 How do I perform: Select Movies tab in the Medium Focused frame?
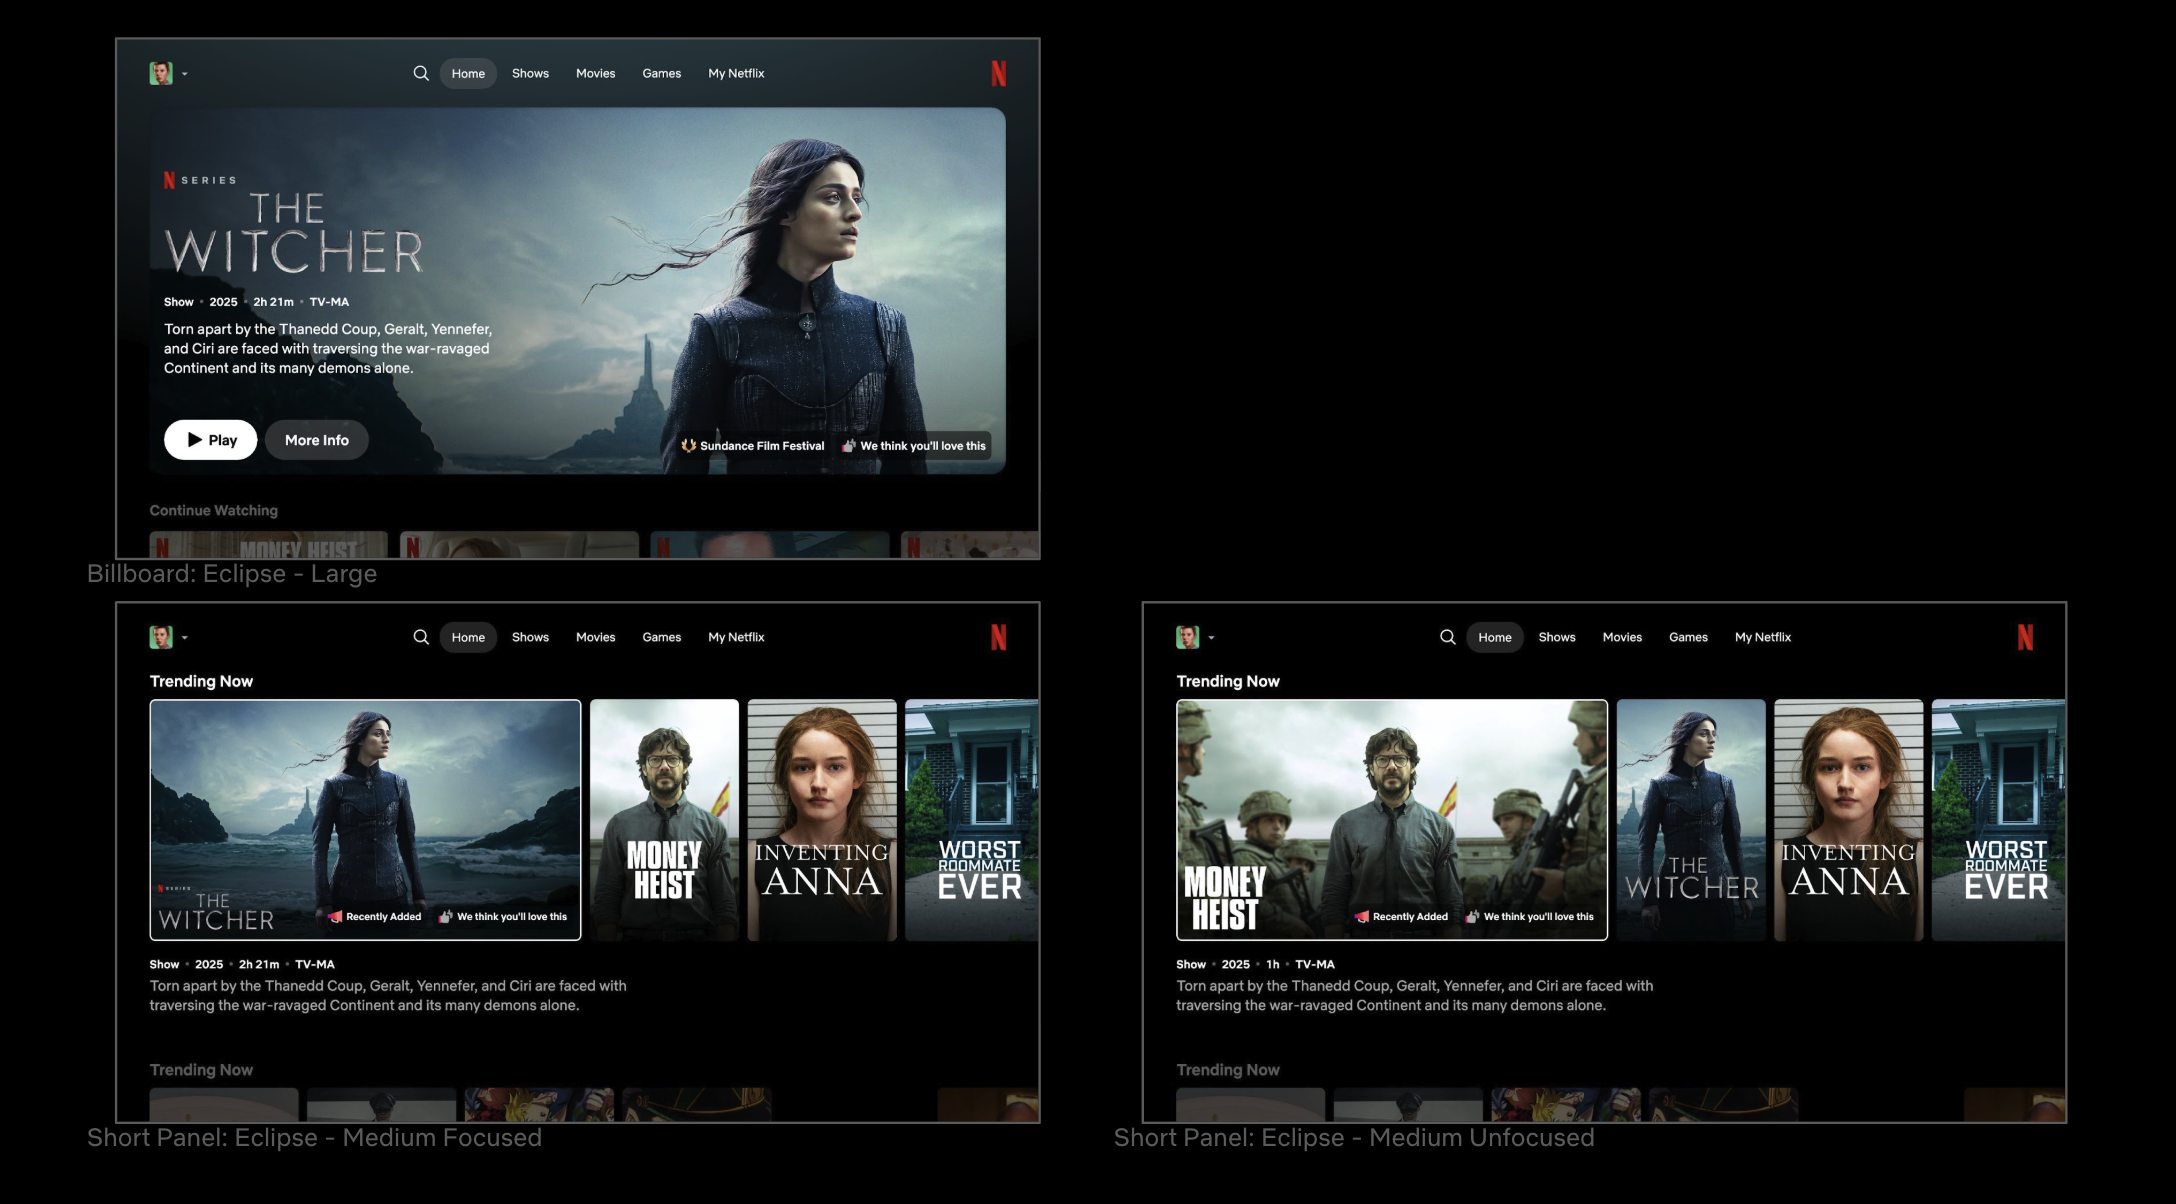click(x=595, y=637)
